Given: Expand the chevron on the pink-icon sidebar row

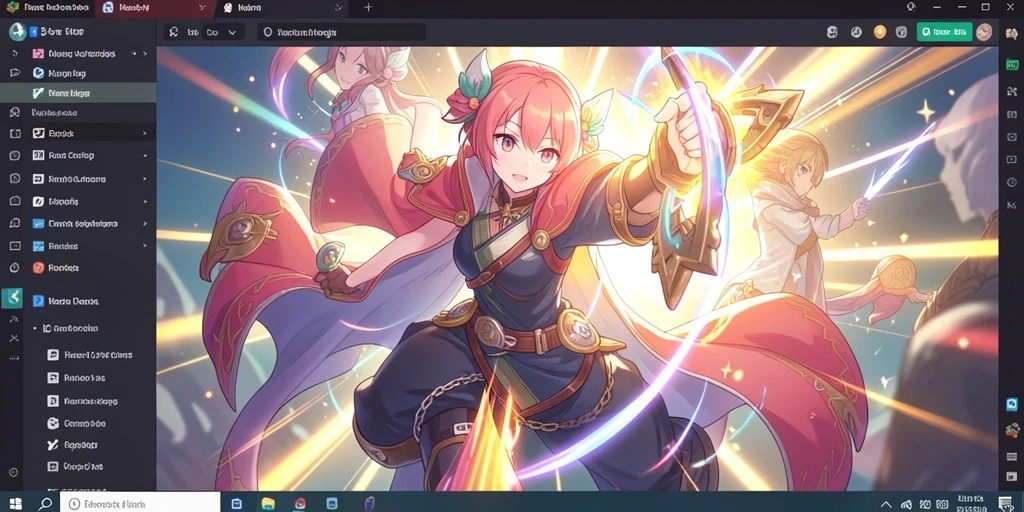Looking at the screenshot, I should tap(145, 54).
